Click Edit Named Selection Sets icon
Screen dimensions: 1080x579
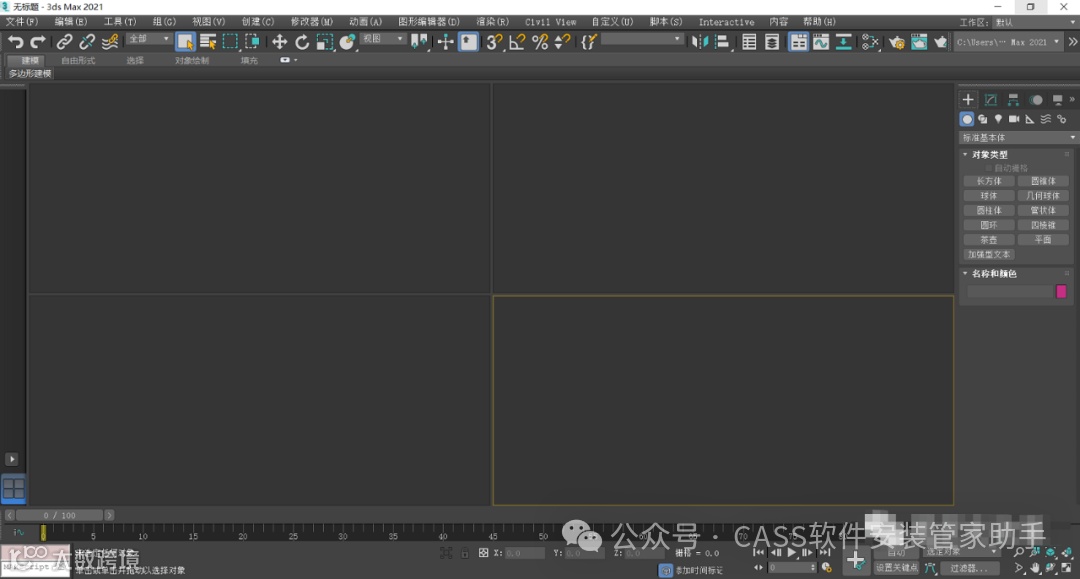point(588,42)
